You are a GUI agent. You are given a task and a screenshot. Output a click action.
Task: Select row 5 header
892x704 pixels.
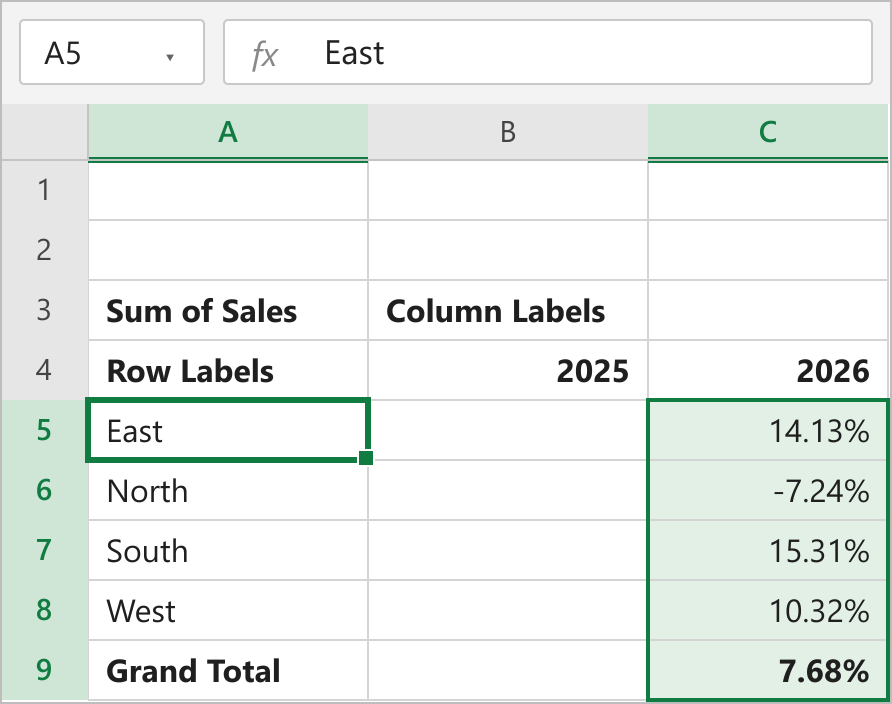[44, 430]
